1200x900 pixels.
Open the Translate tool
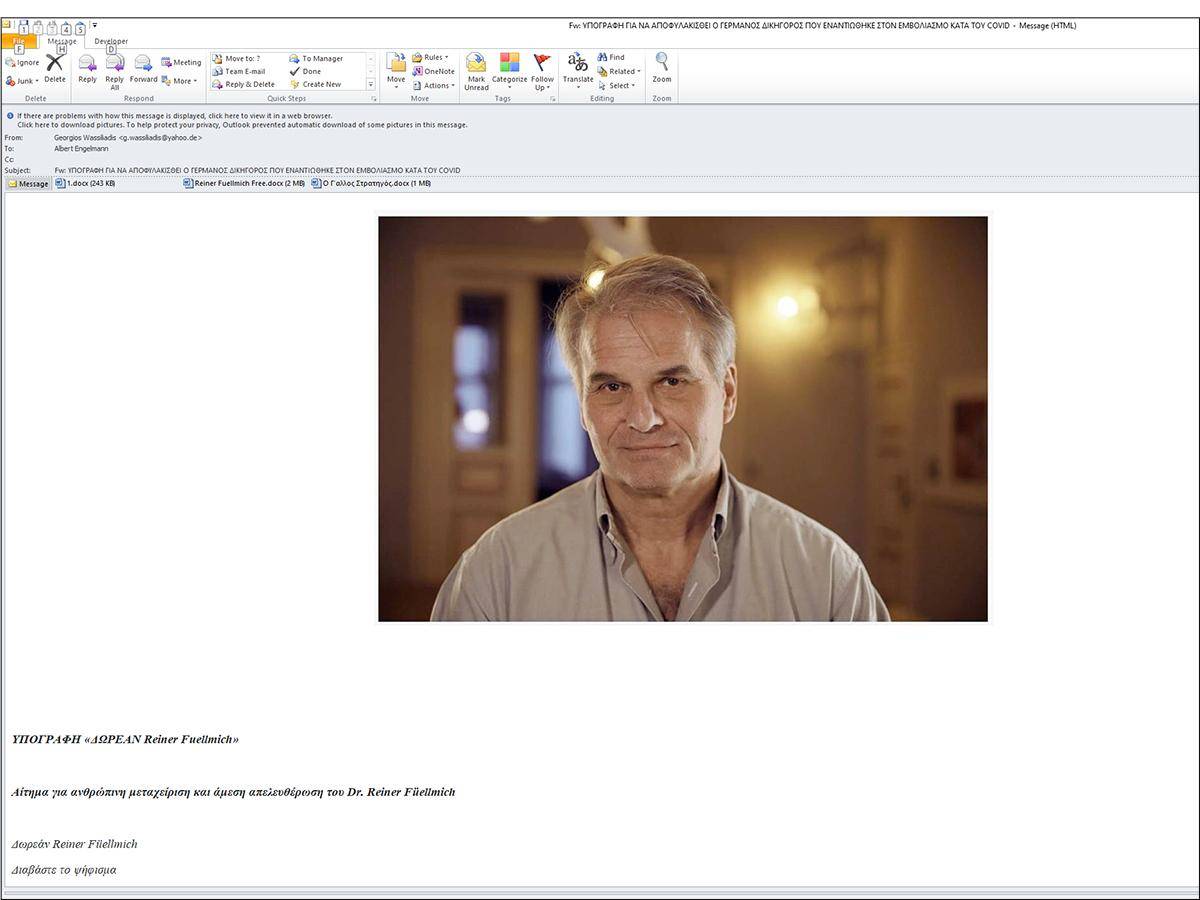(578, 71)
